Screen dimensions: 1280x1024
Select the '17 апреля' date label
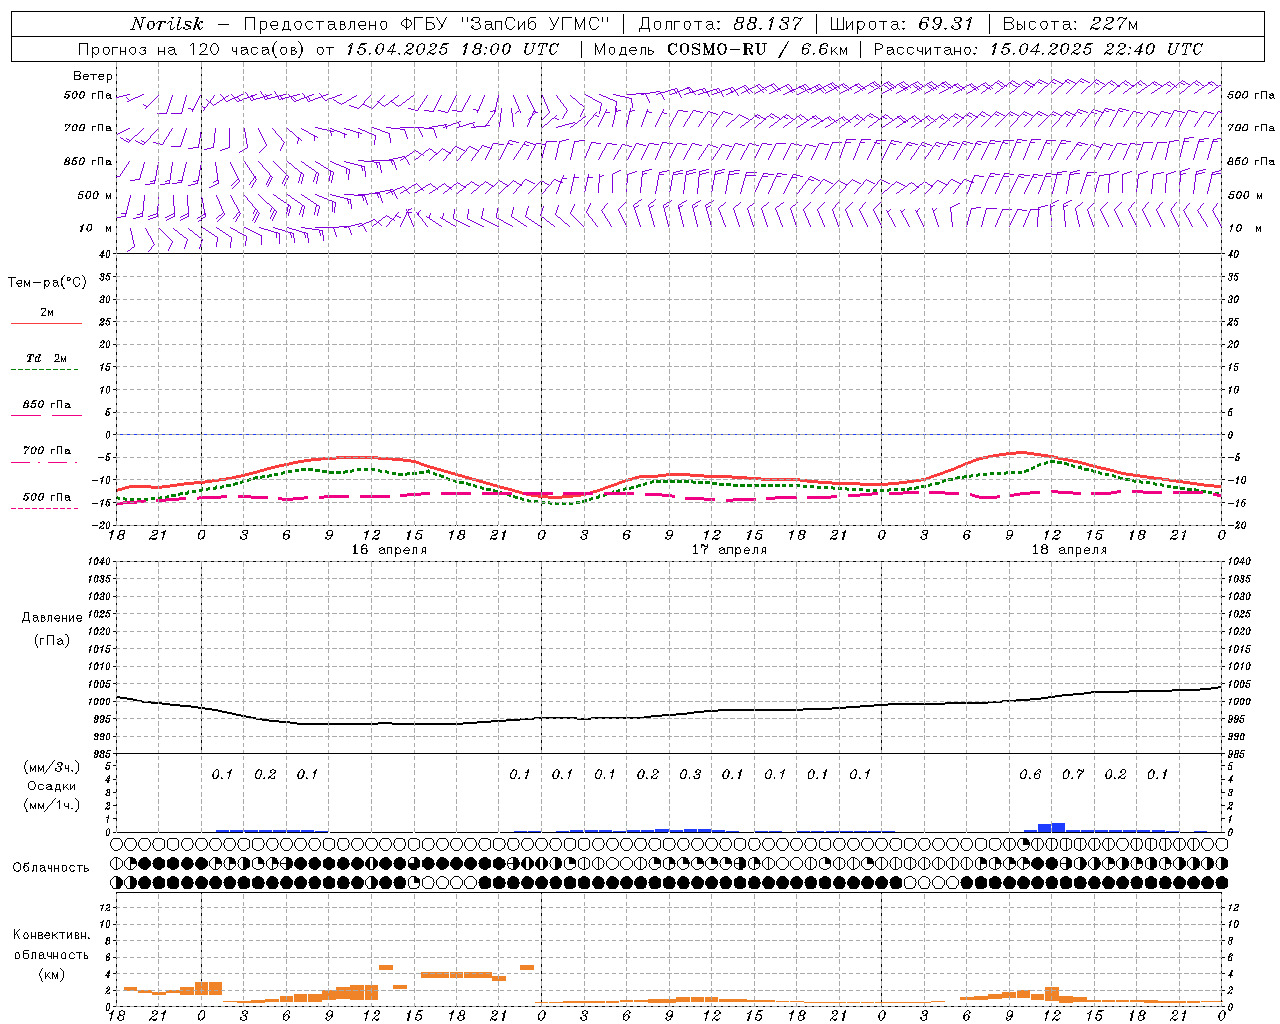pos(730,550)
